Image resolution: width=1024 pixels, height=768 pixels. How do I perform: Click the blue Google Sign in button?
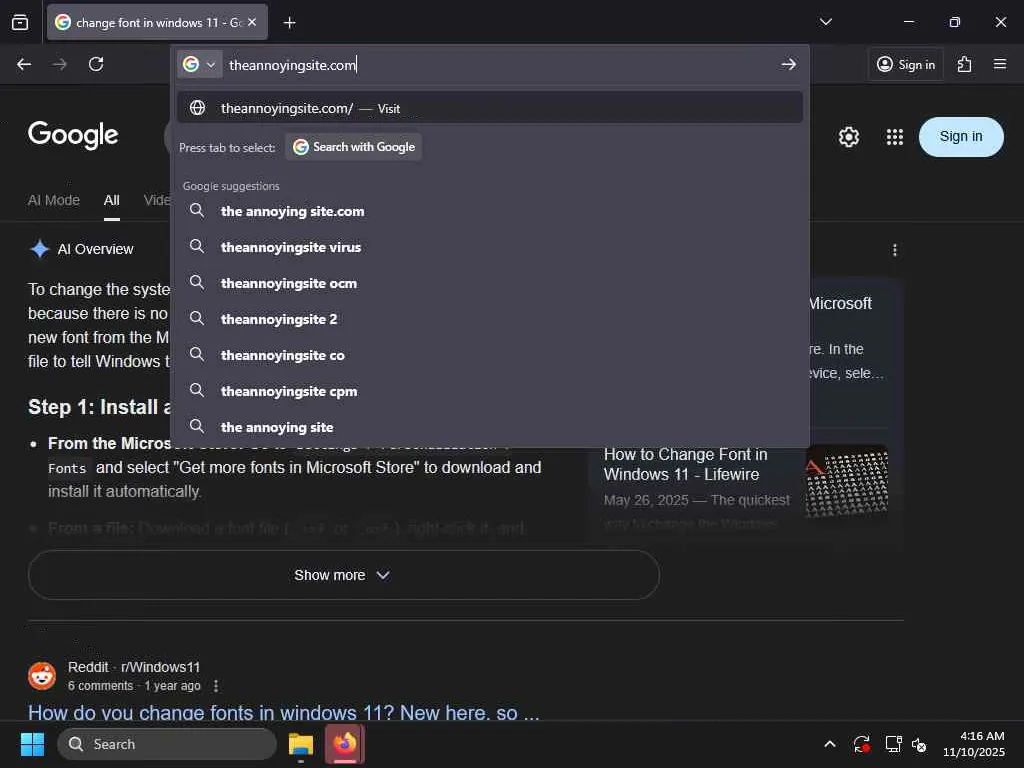pyautogui.click(x=961, y=136)
